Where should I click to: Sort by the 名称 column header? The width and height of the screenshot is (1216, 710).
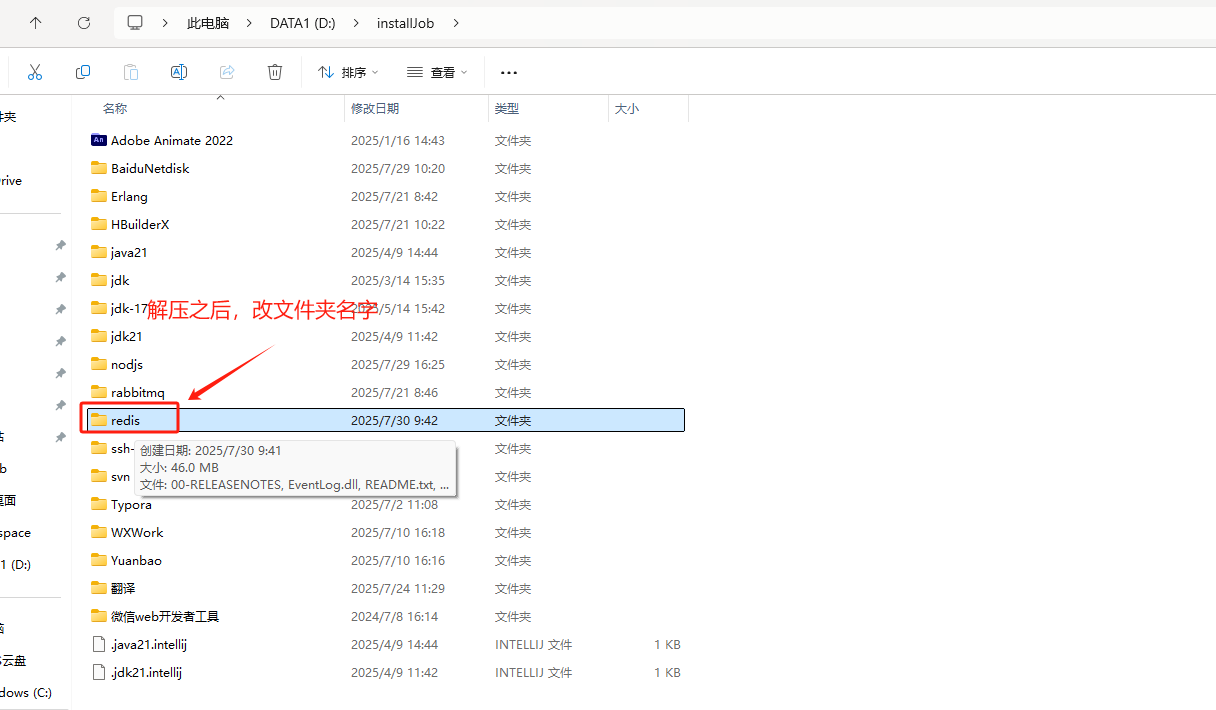click(115, 108)
